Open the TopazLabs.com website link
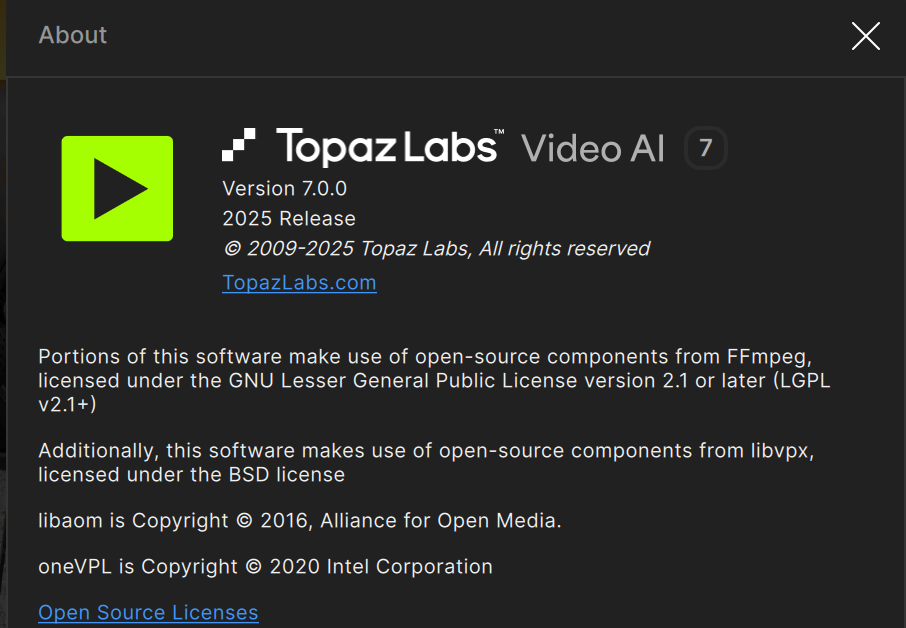Viewport: 906px width, 628px height. pos(299,283)
